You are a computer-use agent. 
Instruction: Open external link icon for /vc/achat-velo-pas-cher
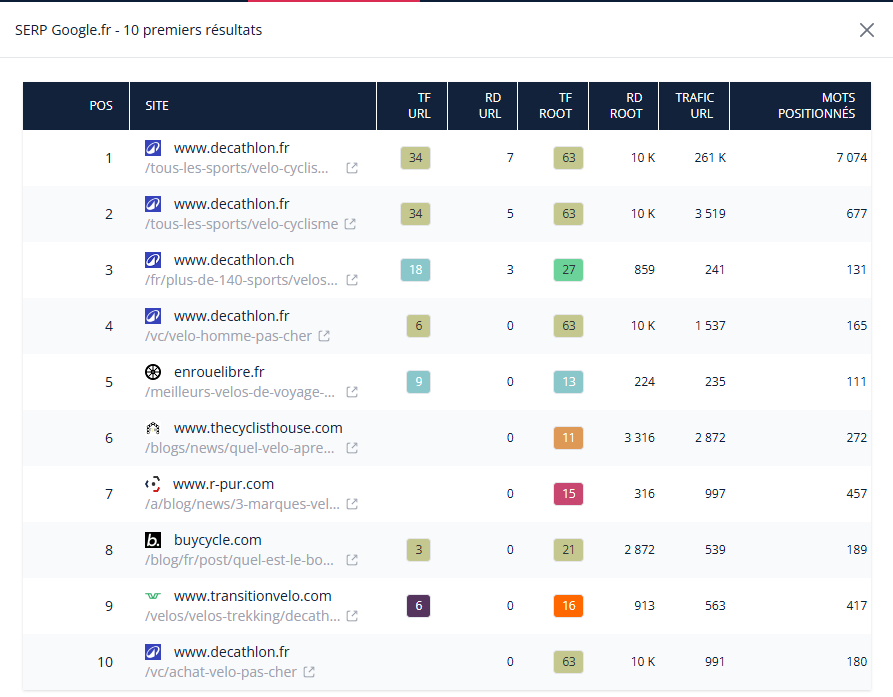309,672
